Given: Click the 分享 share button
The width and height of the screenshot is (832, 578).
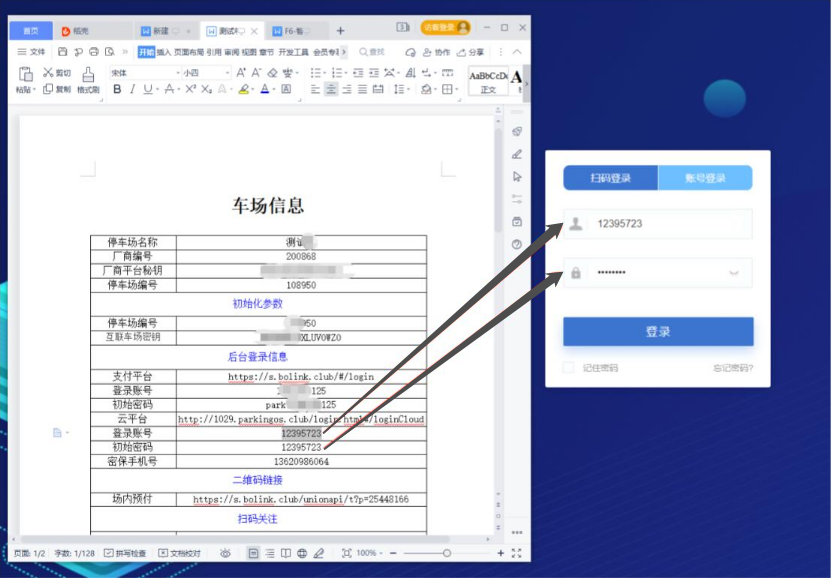Looking at the screenshot, I should pos(471,52).
